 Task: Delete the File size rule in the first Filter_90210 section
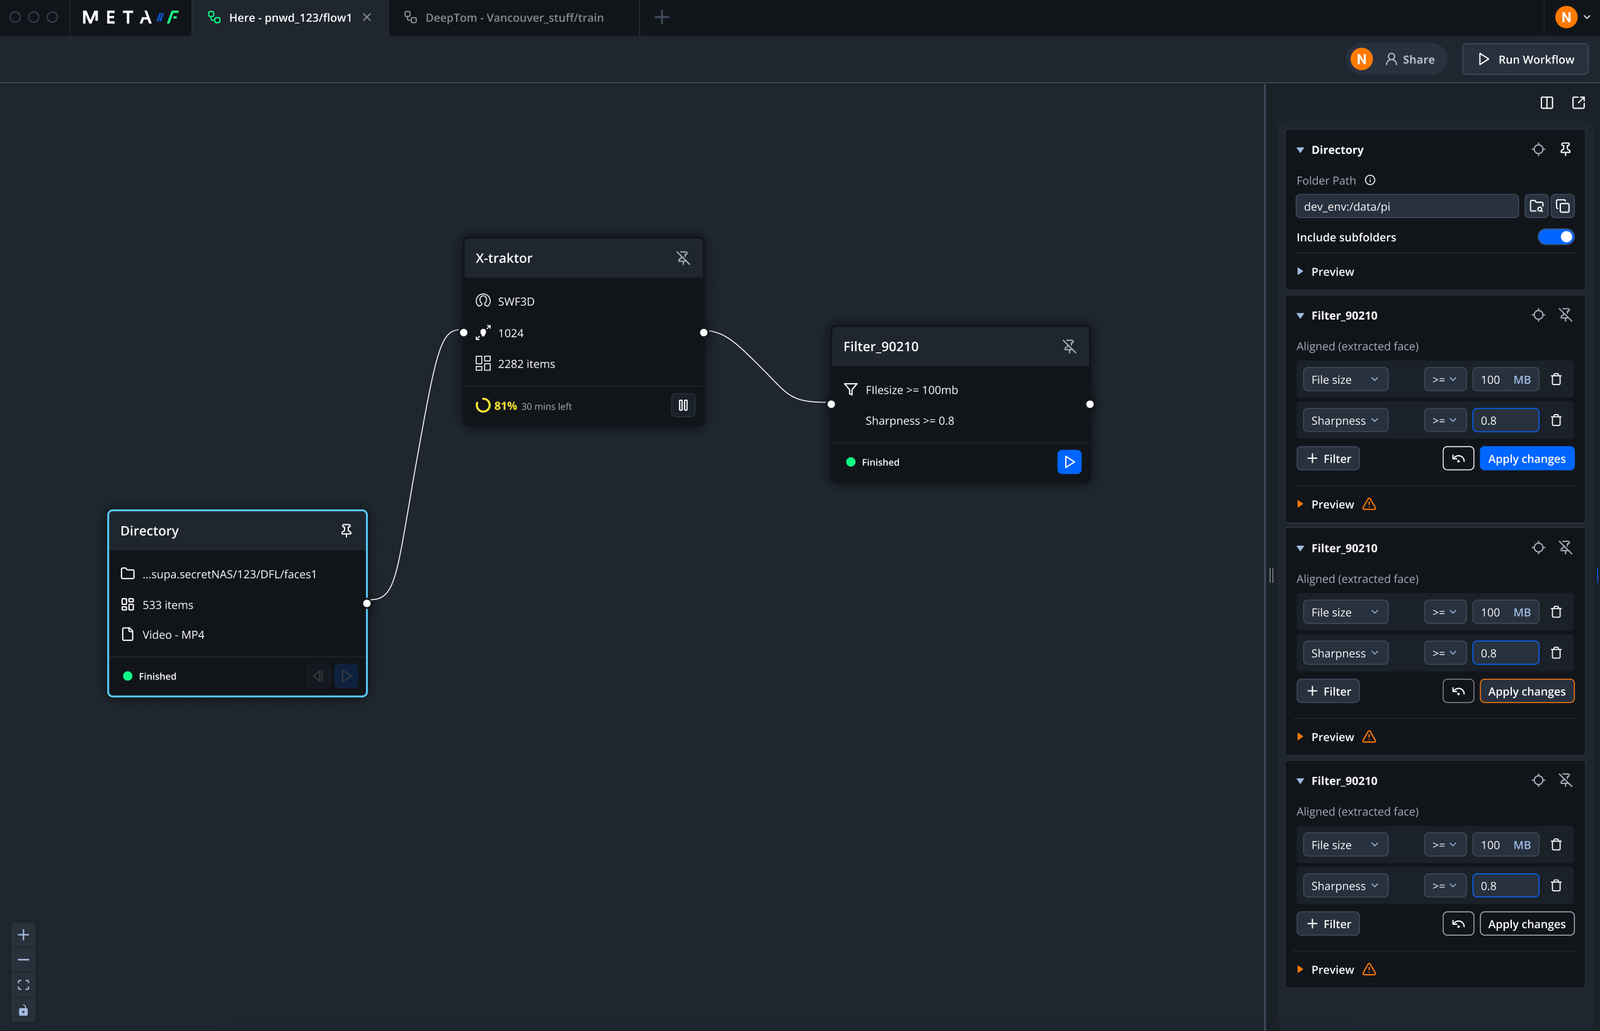(1556, 380)
